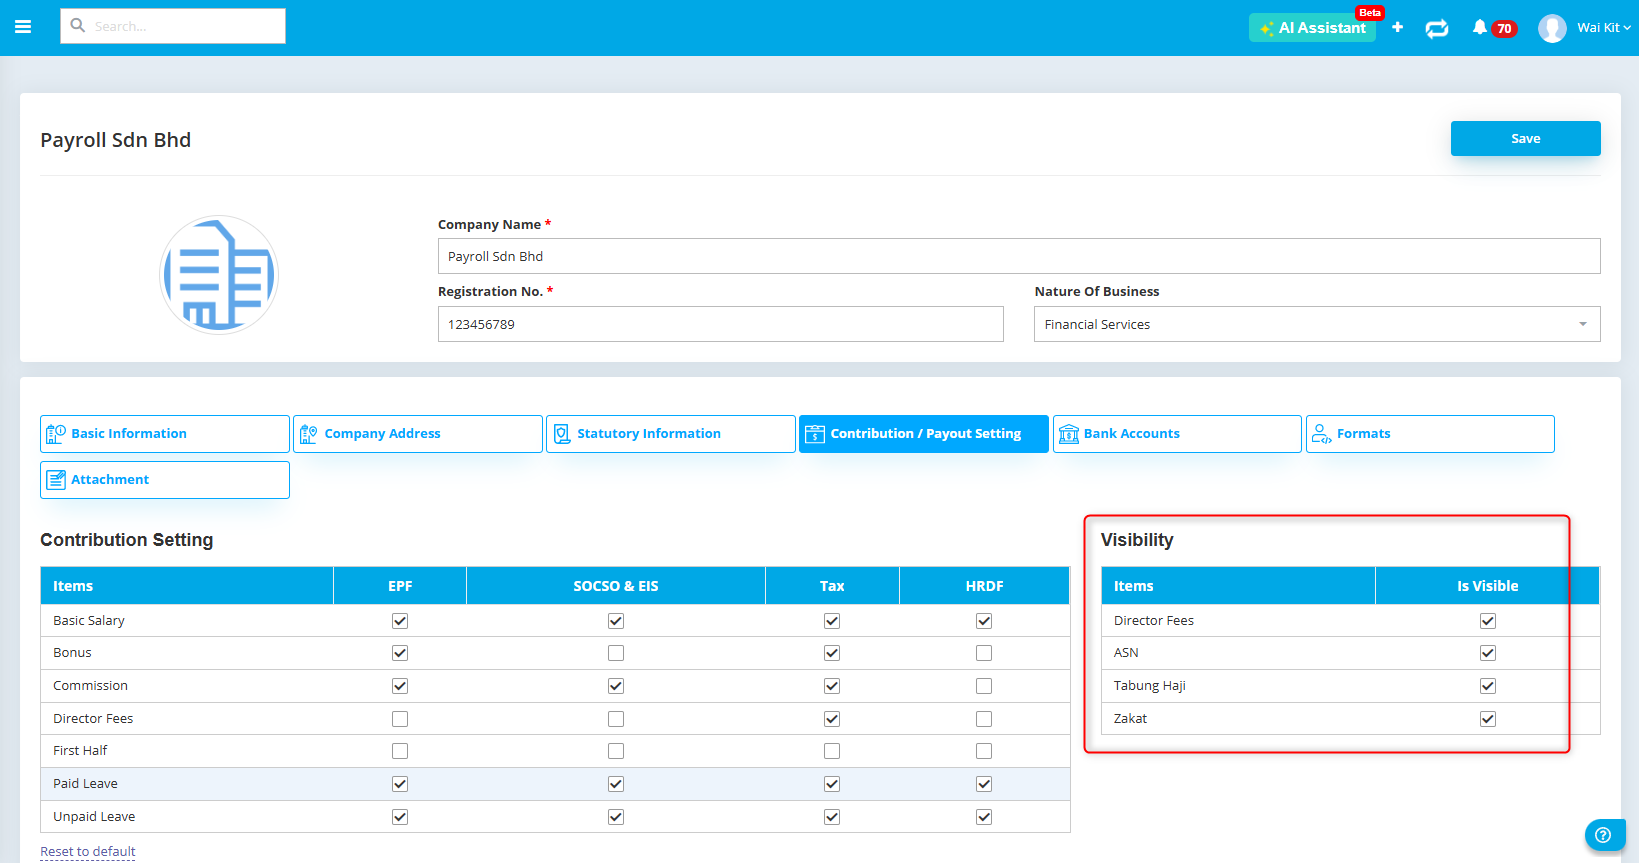Image resolution: width=1639 pixels, height=863 pixels.
Task: Toggle Is Visible for Director Fees
Action: click(1488, 621)
